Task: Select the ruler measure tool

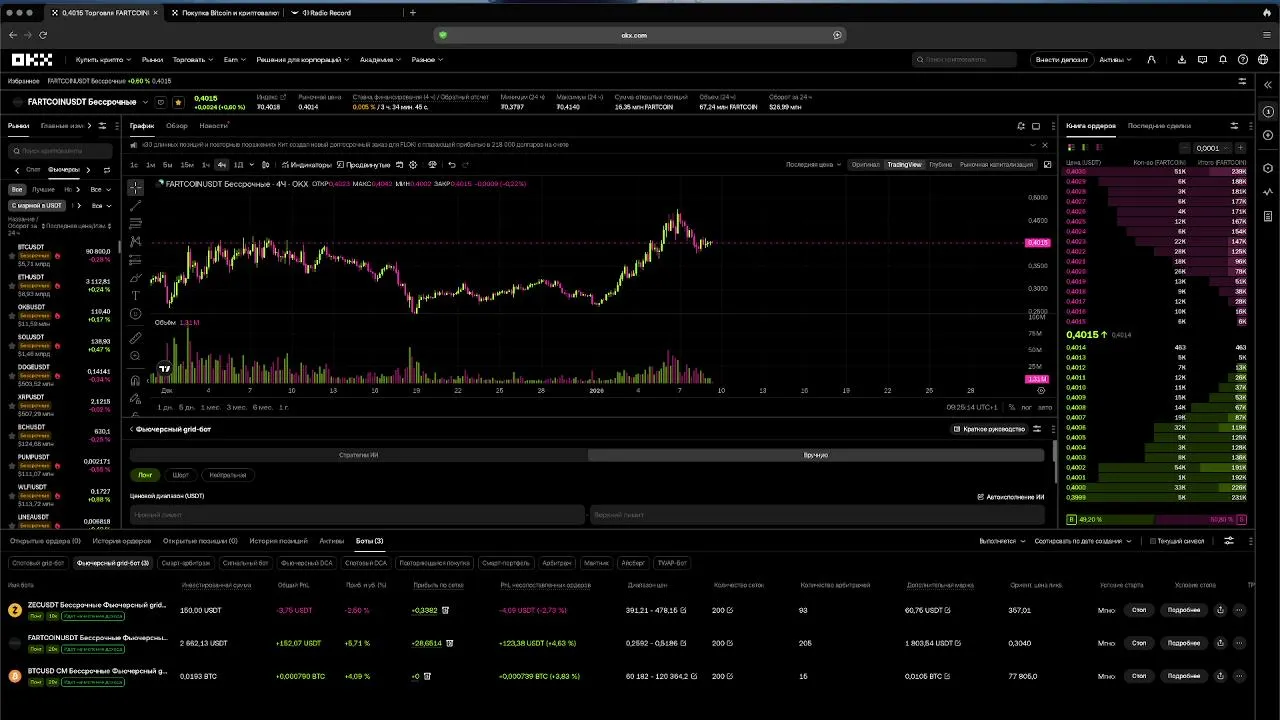Action: pyautogui.click(x=135, y=337)
